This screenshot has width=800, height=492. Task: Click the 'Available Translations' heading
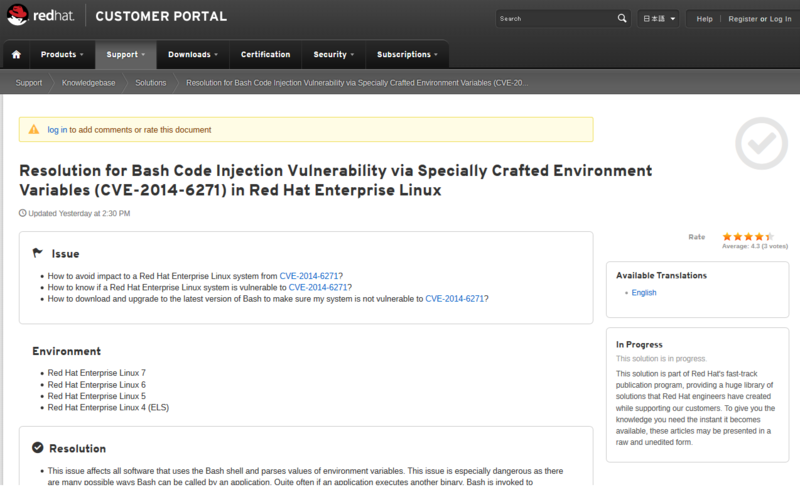click(x=661, y=276)
